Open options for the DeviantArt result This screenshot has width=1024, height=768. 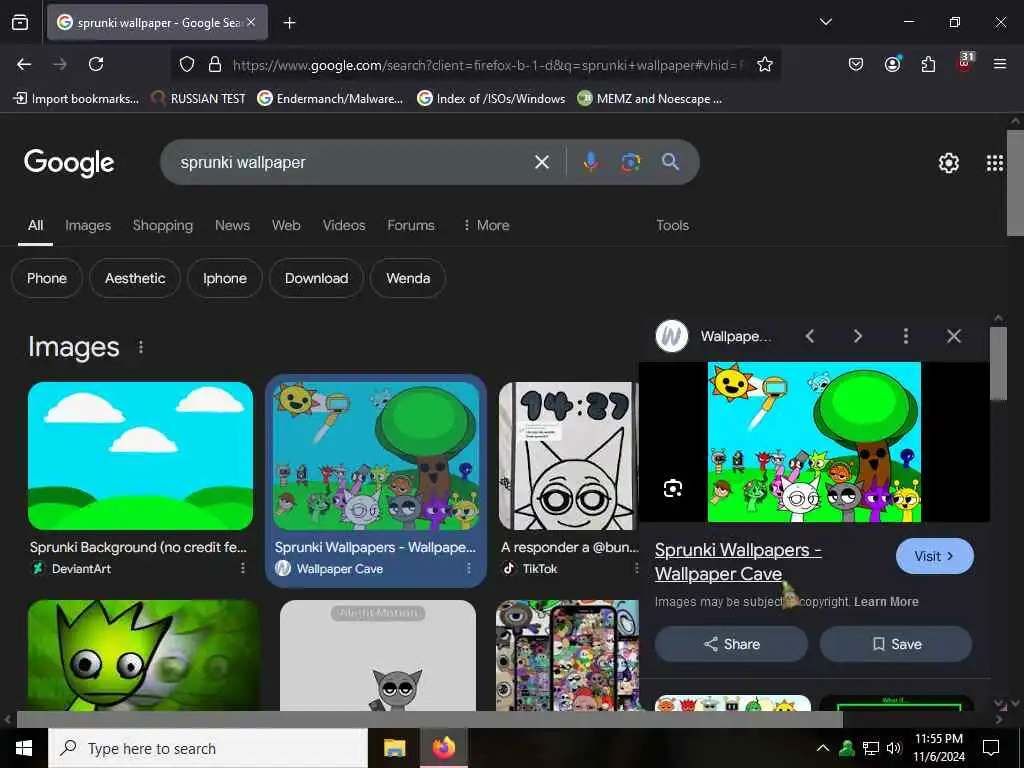pos(242,568)
